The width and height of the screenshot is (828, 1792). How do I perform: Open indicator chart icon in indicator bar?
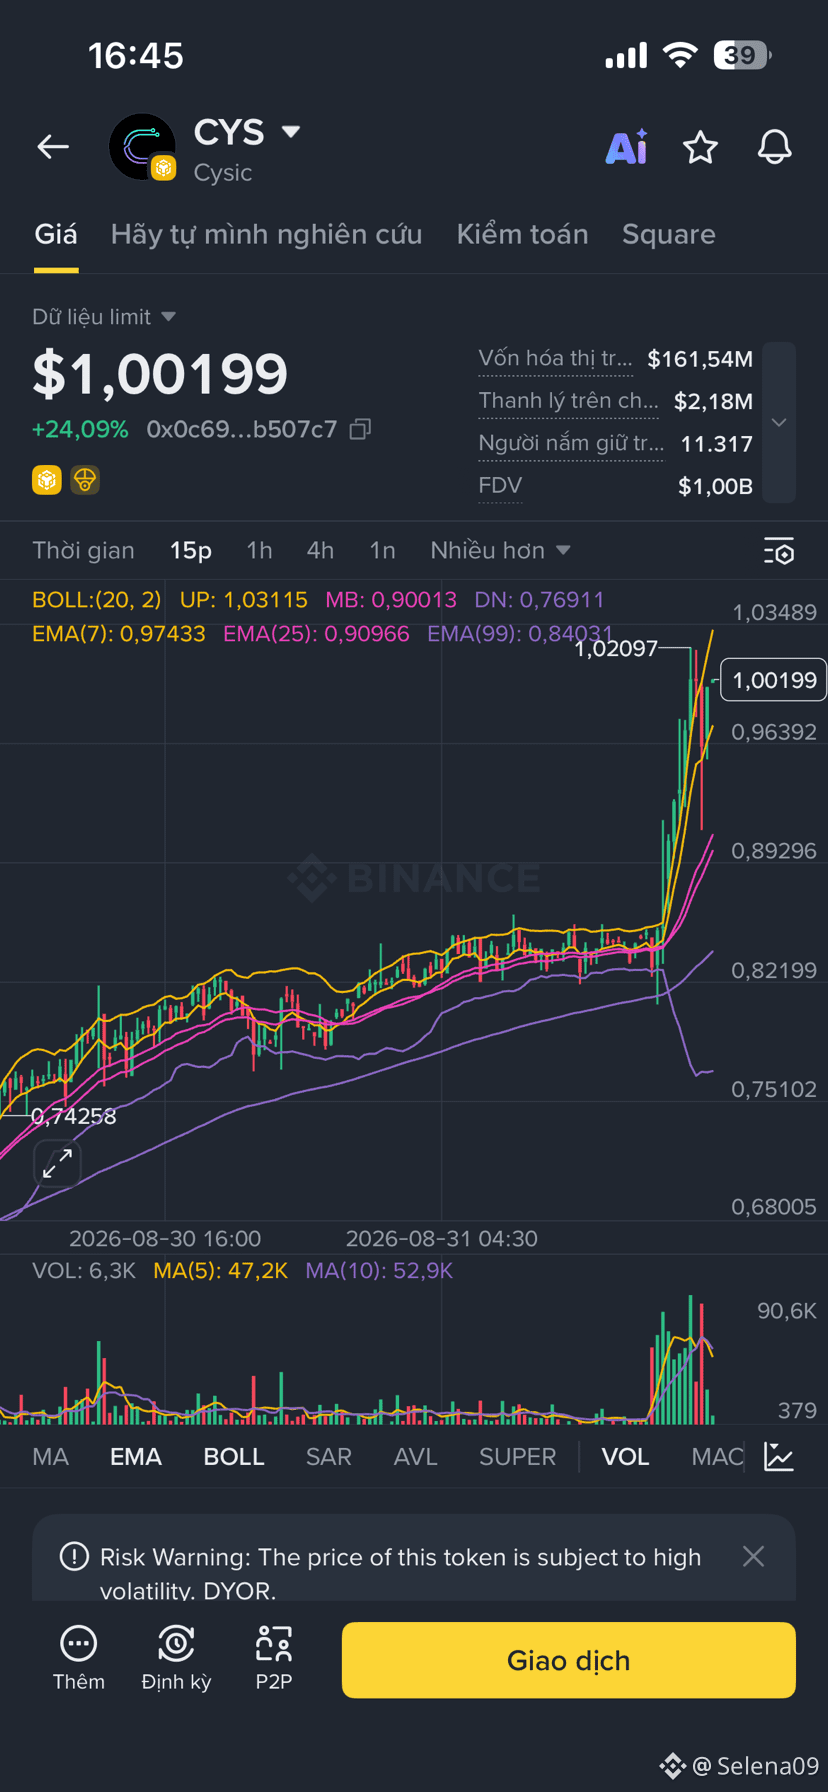pyautogui.click(x=779, y=1456)
